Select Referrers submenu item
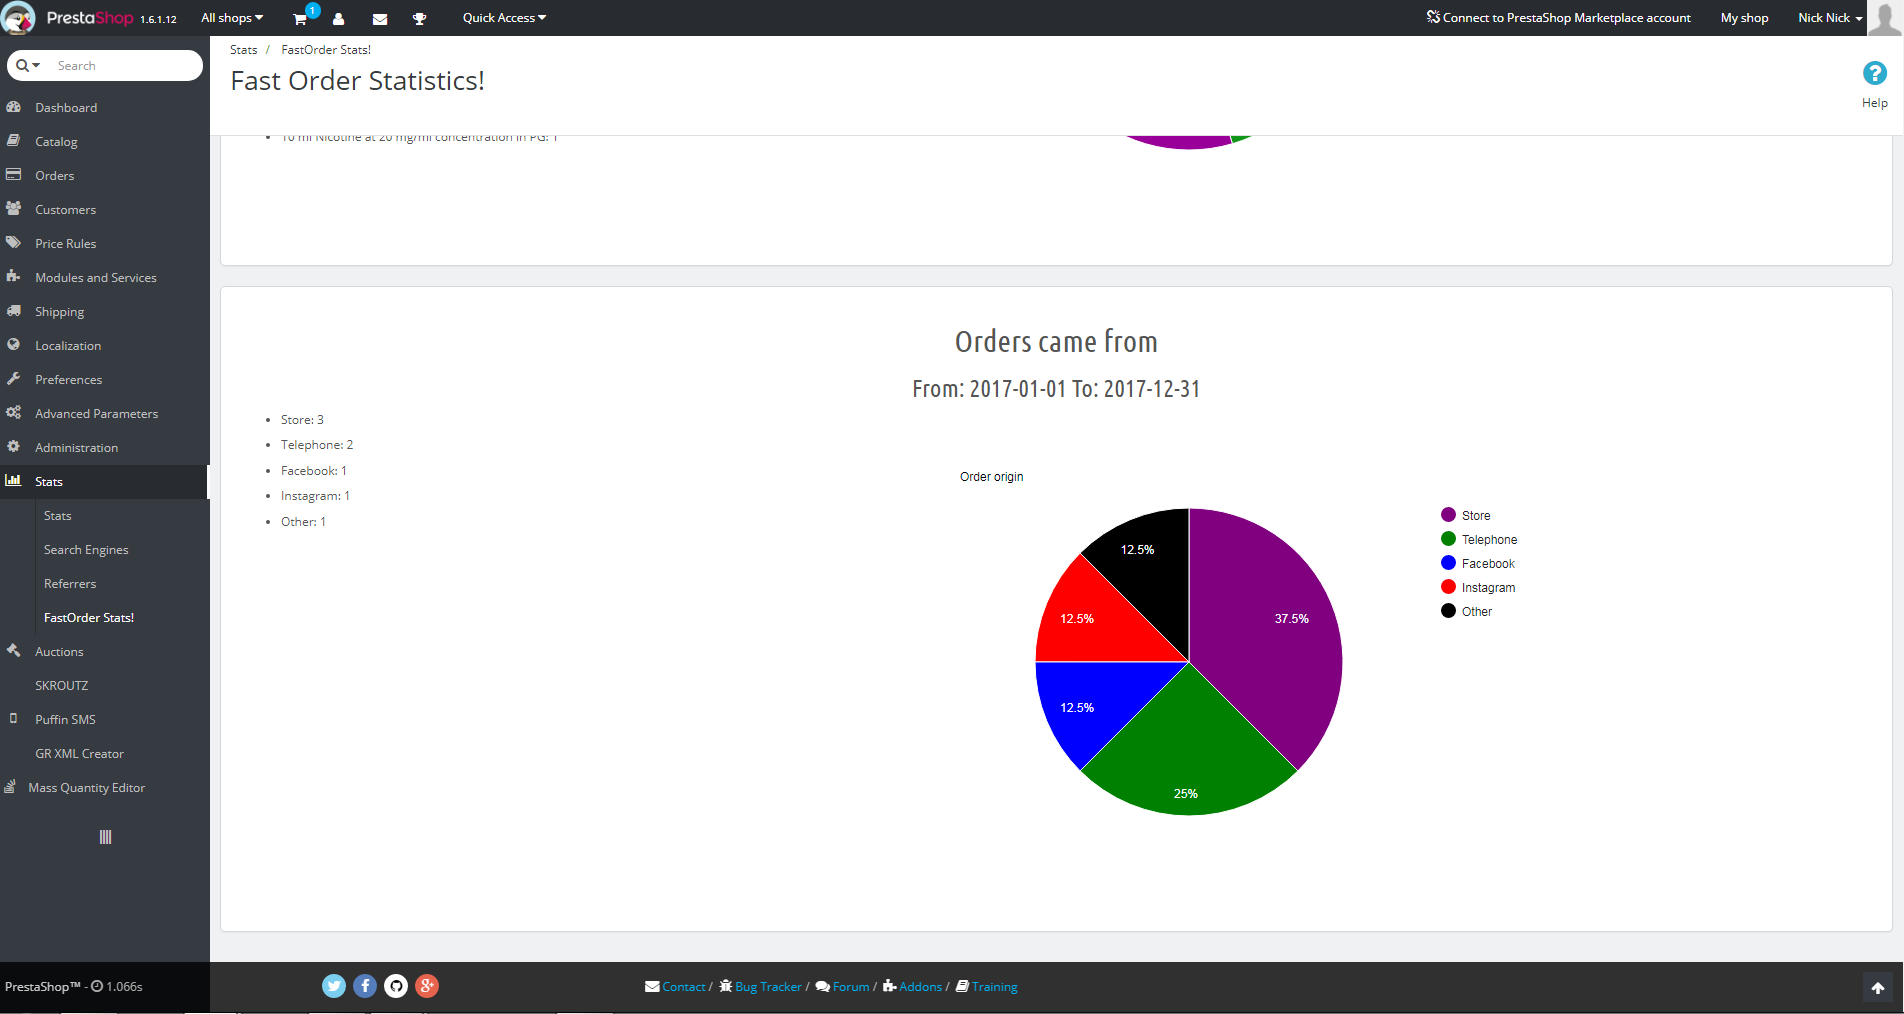The image size is (1904, 1014). coord(70,583)
